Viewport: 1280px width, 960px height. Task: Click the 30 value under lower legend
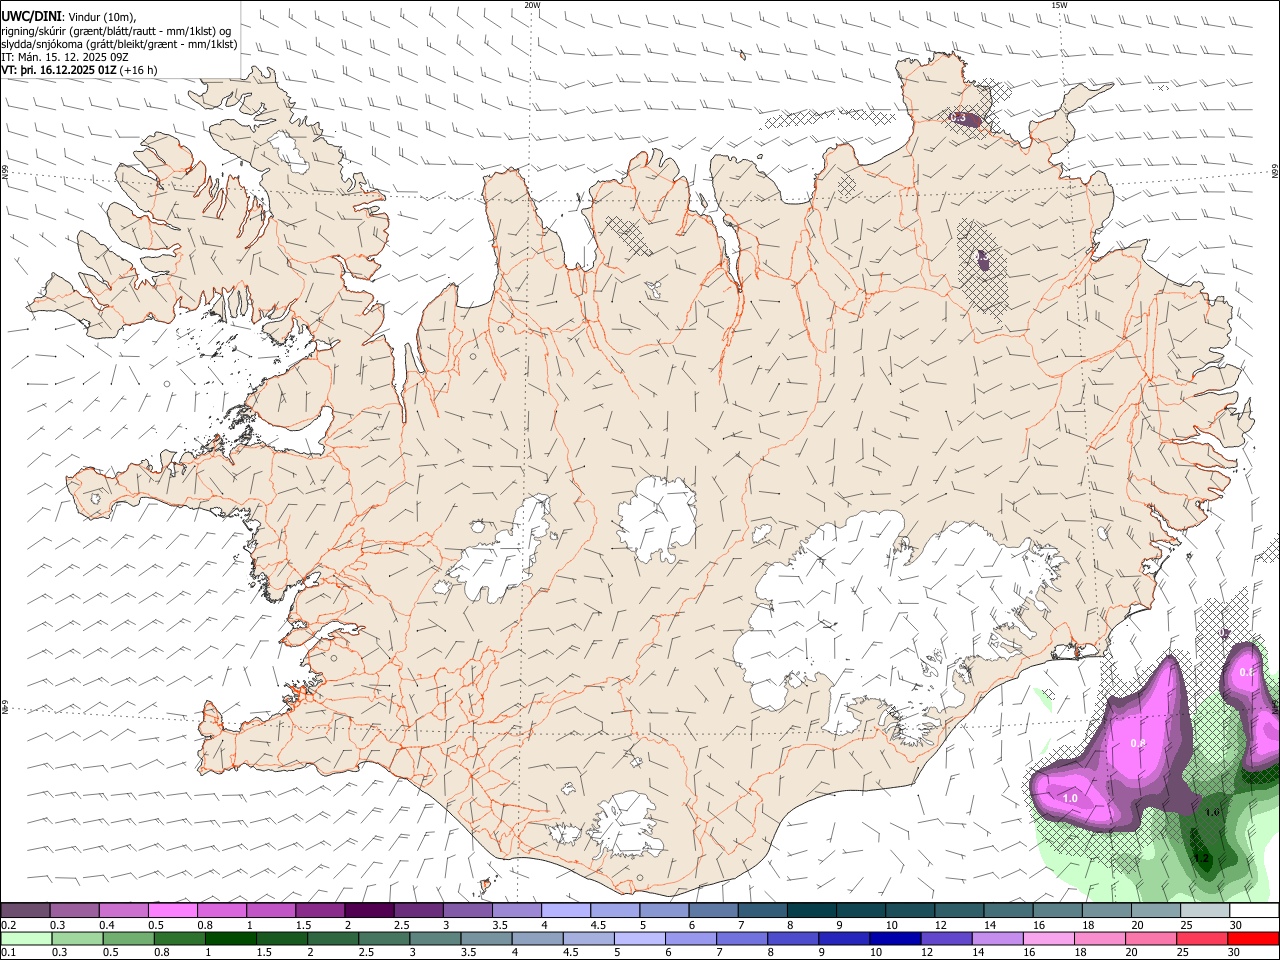click(x=1236, y=953)
